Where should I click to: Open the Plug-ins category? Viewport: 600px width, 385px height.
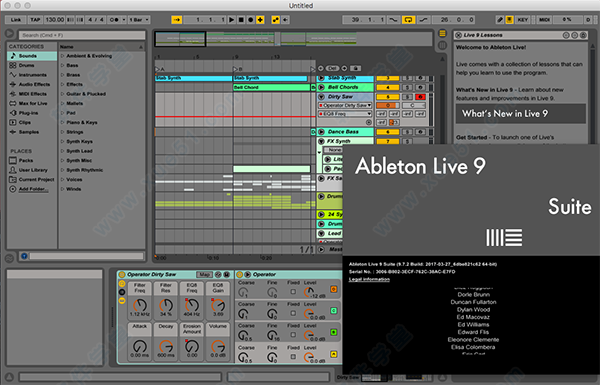pos(32,113)
